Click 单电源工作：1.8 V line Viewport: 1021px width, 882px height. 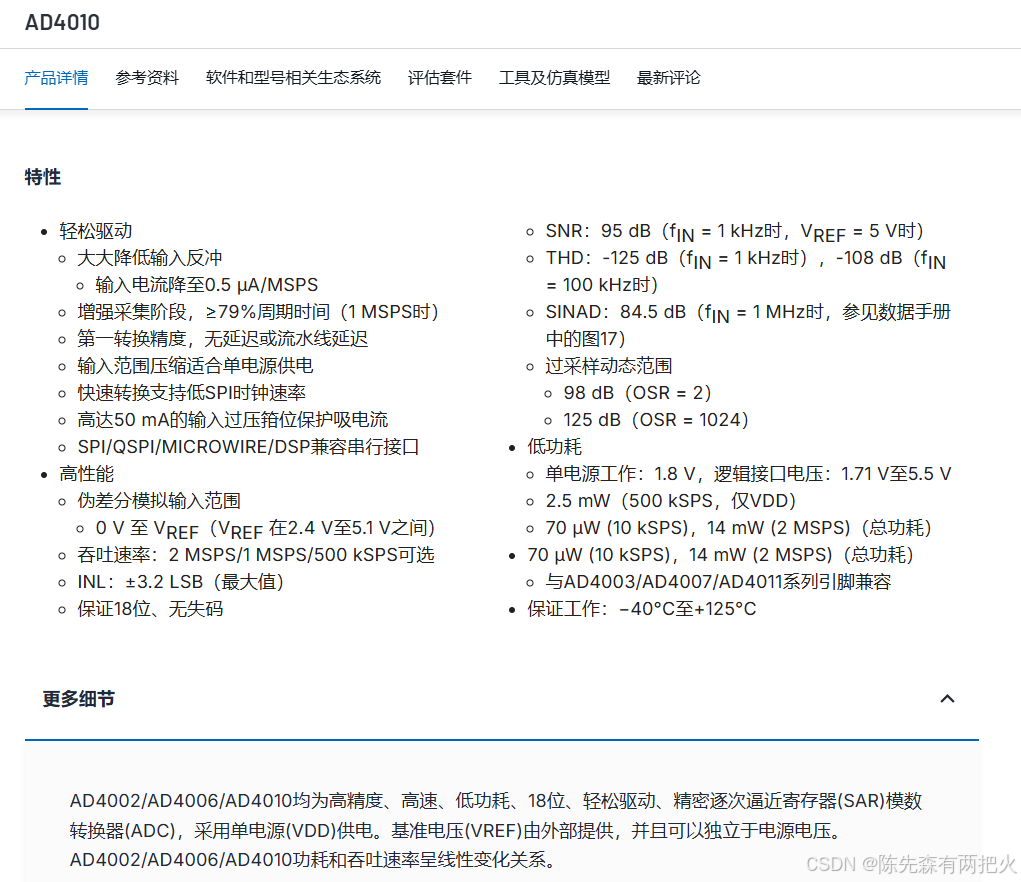pos(749,474)
